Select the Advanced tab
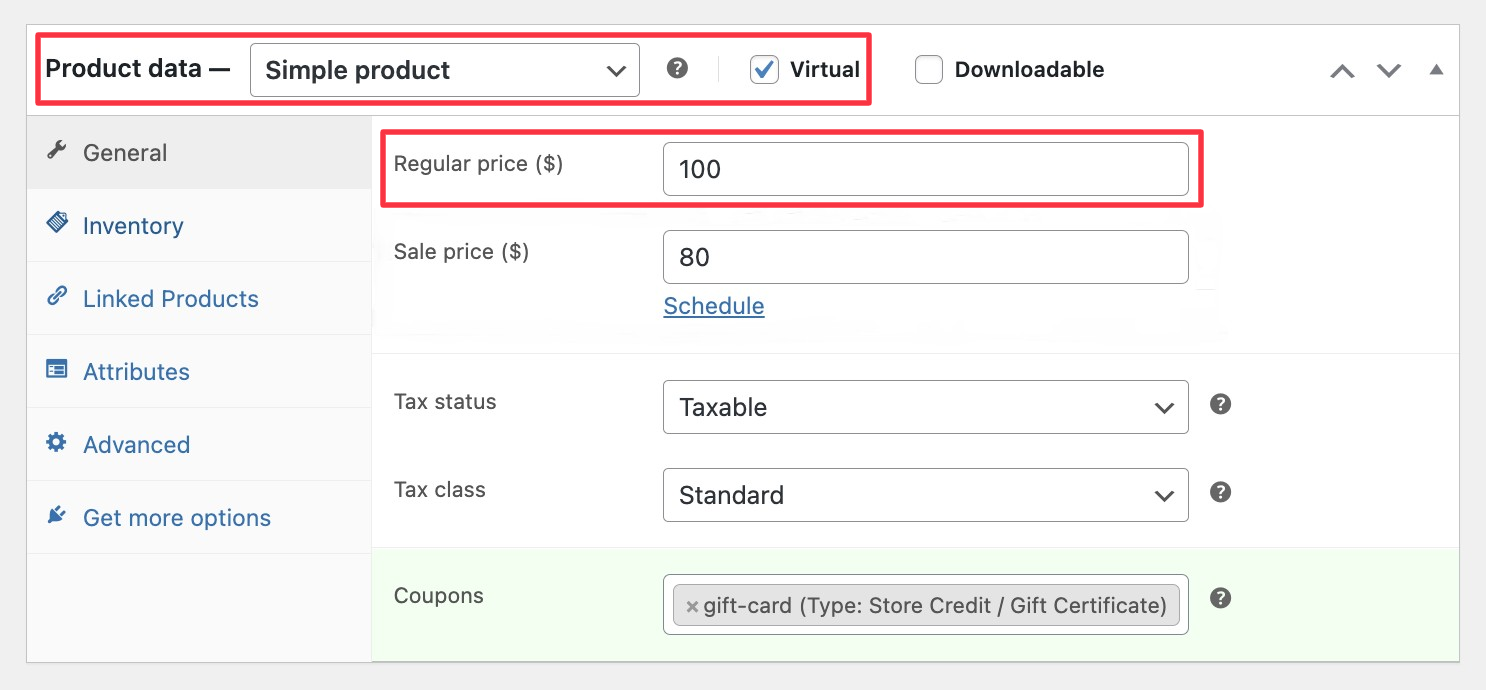Screen dimensions: 1486x690 pos(136,445)
